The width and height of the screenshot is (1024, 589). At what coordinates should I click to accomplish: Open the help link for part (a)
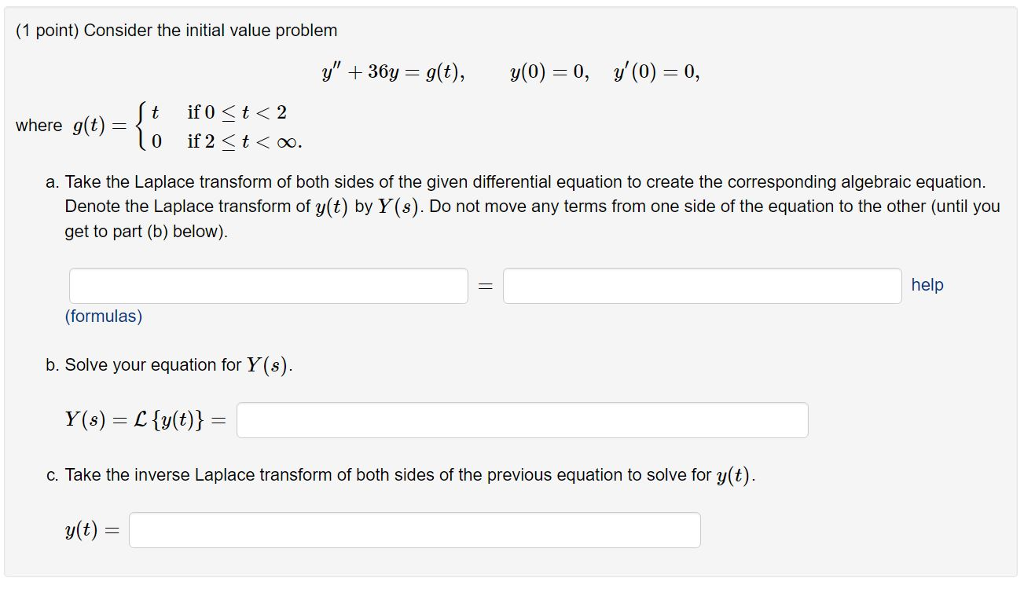click(927, 285)
